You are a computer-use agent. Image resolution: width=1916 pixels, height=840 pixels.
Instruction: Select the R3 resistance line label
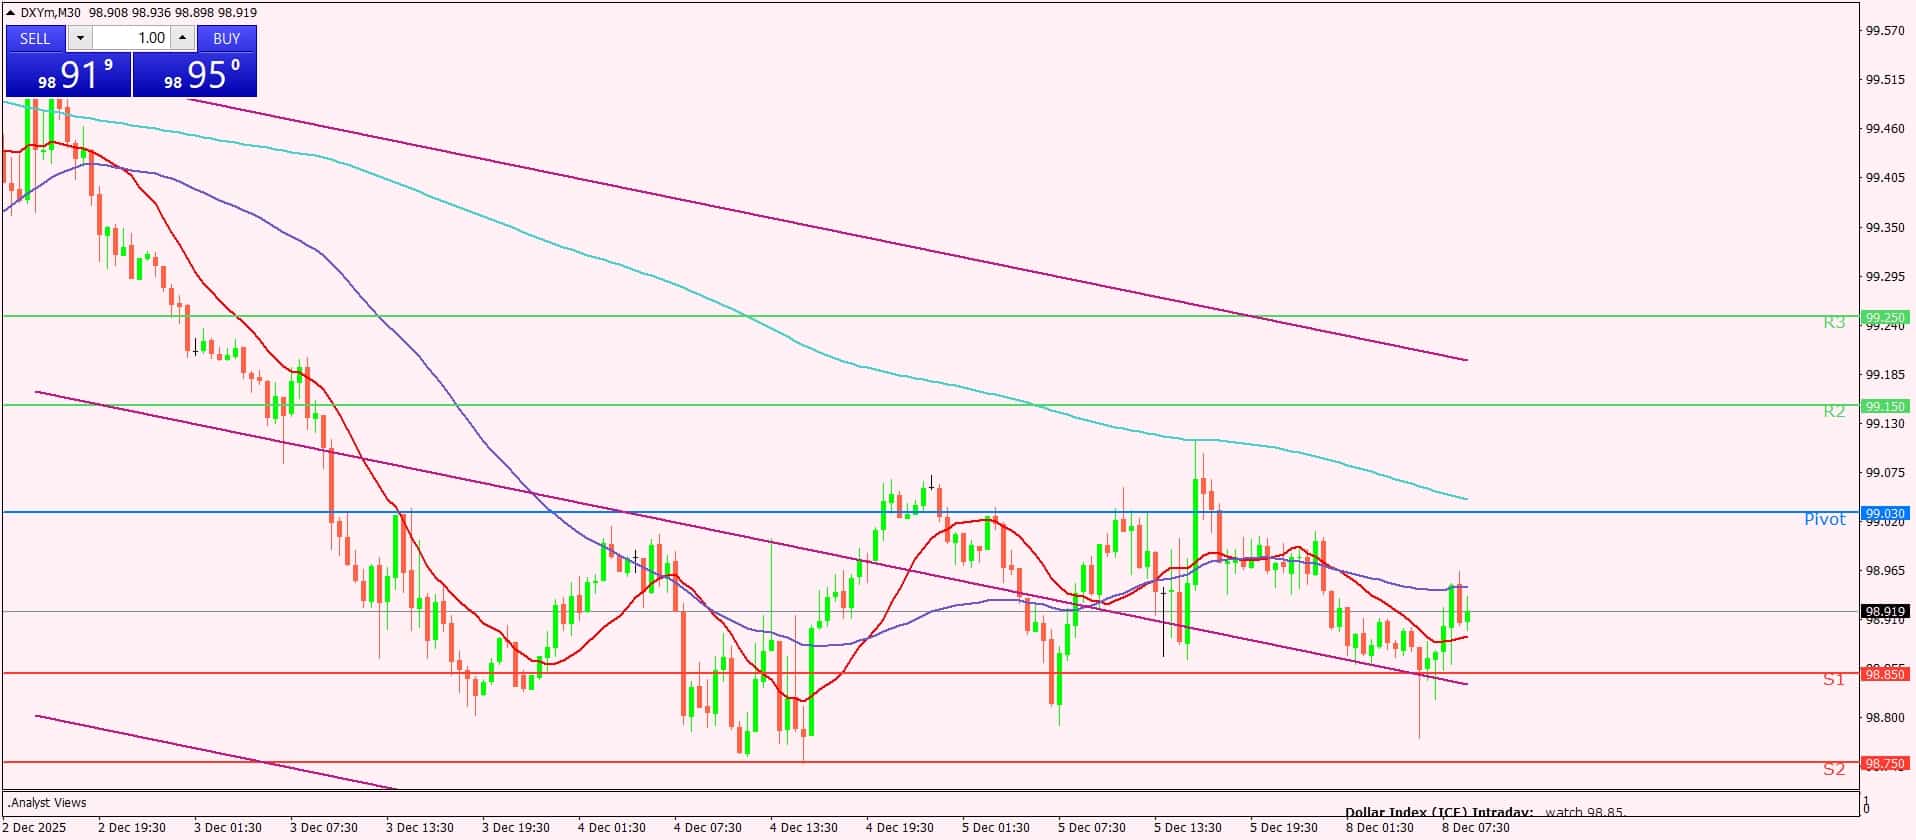(1833, 323)
